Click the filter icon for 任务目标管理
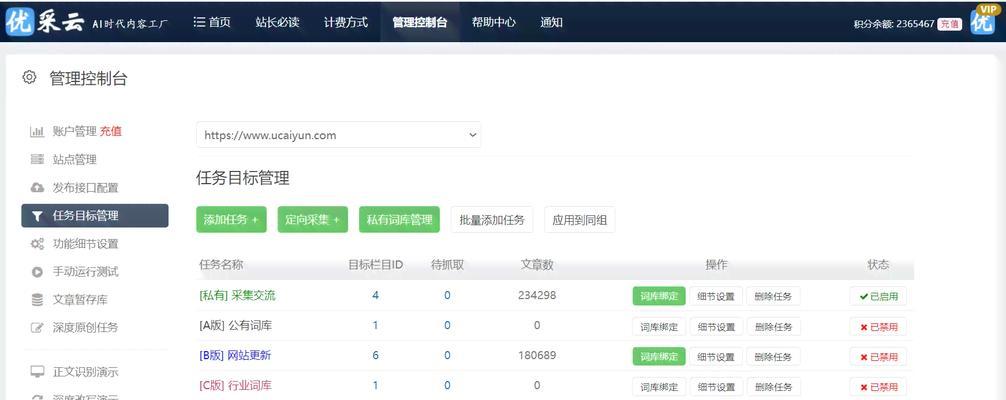 [37, 216]
